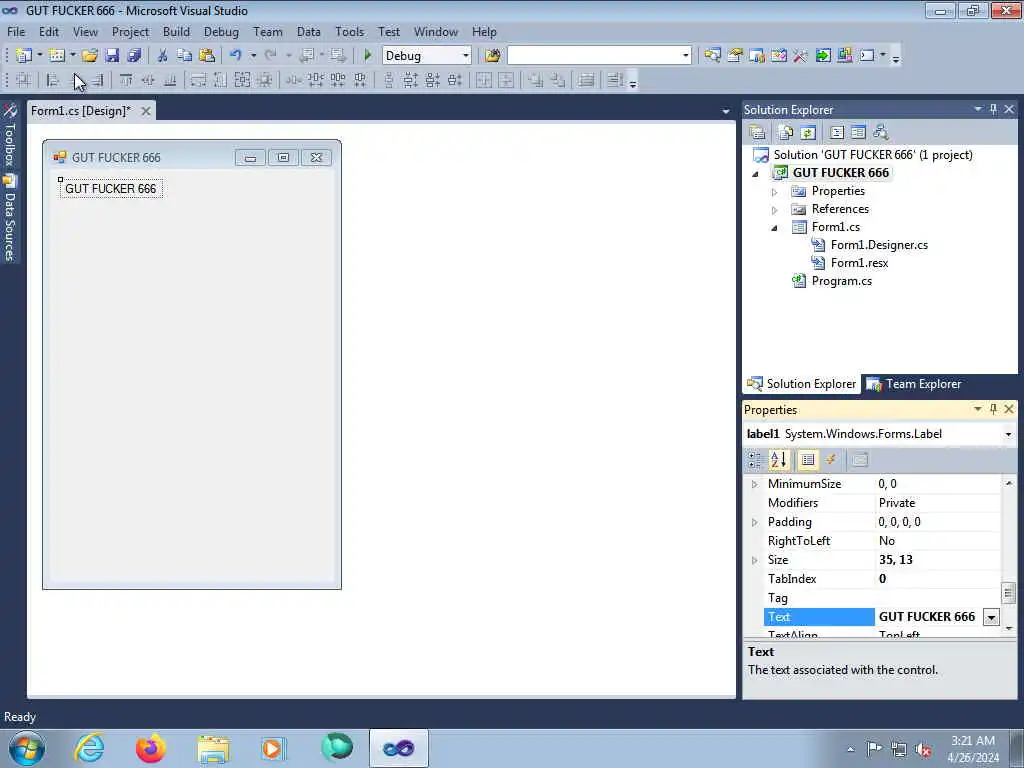The width and height of the screenshot is (1024, 768).
Task: Toggle auto-hide pin on Solution Explorer
Action: click(x=993, y=109)
